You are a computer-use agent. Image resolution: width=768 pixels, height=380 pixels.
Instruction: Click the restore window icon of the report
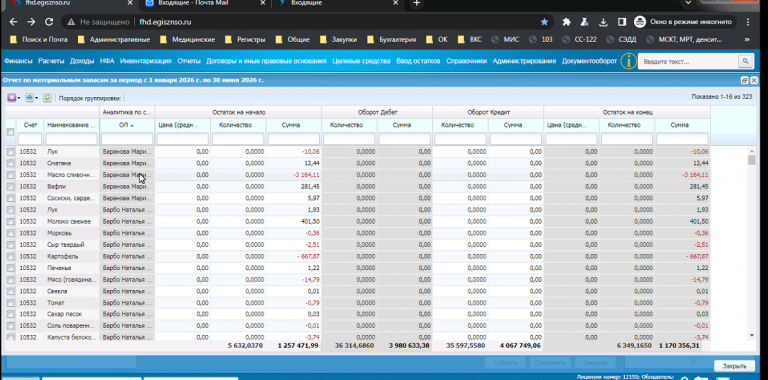744,80
